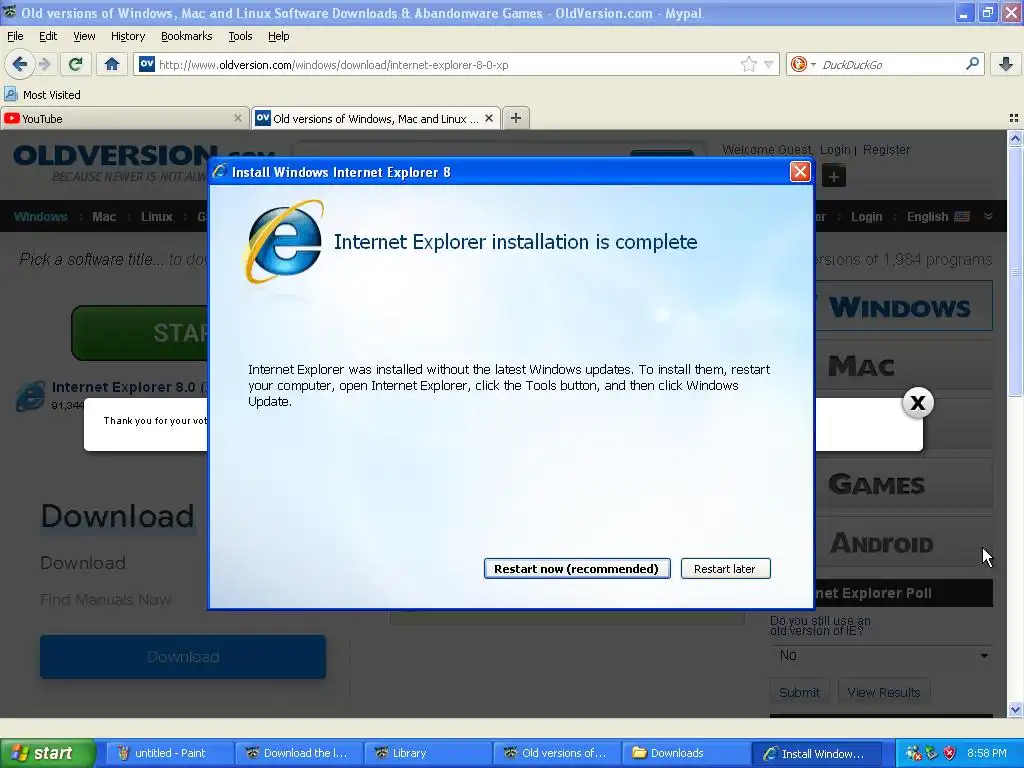The width and height of the screenshot is (1024, 768).
Task: Click the search magnifier icon
Action: point(972,64)
